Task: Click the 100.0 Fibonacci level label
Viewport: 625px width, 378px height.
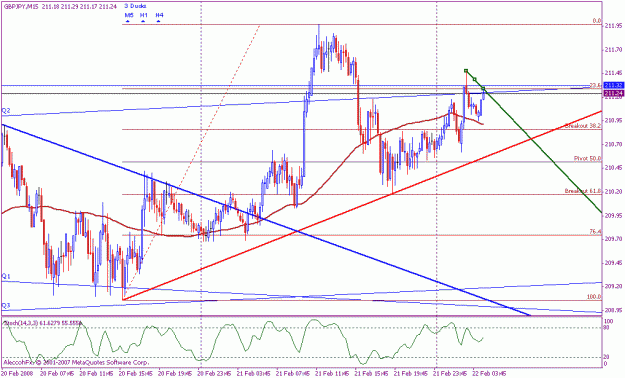Action: [x=594, y=297]
